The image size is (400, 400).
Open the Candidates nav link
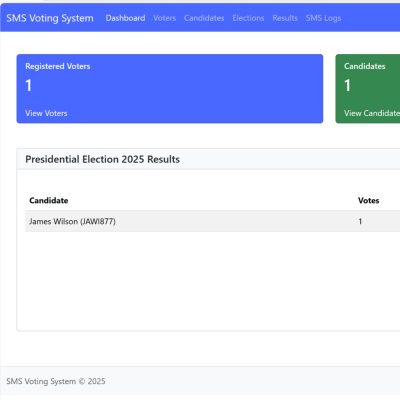tap(204, 18)
